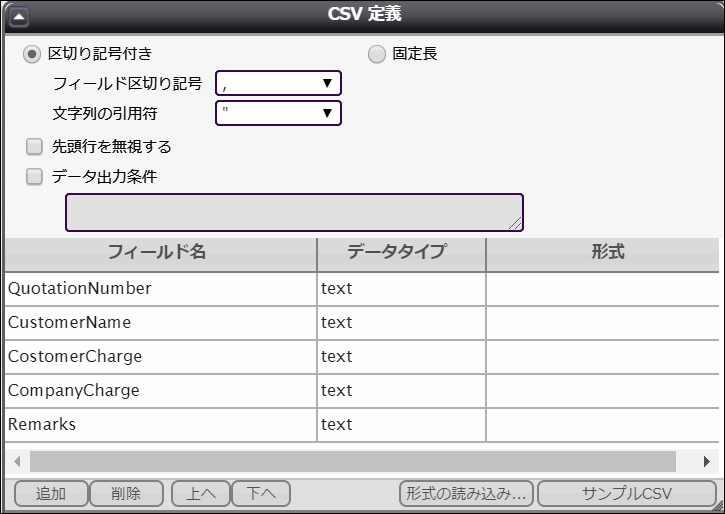Select the Remarks field row
Image resolution: width=725 pixels, height=514 pixels.
160,425
